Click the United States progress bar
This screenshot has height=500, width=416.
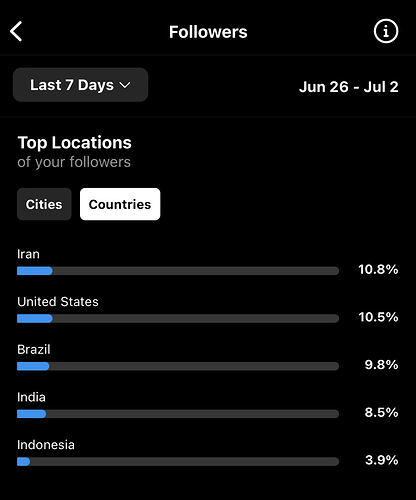178,318
